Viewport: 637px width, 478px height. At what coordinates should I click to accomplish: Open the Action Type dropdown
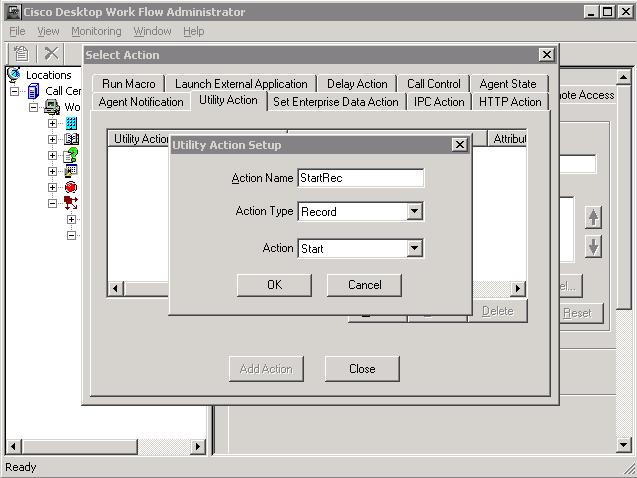click(414, 211)
